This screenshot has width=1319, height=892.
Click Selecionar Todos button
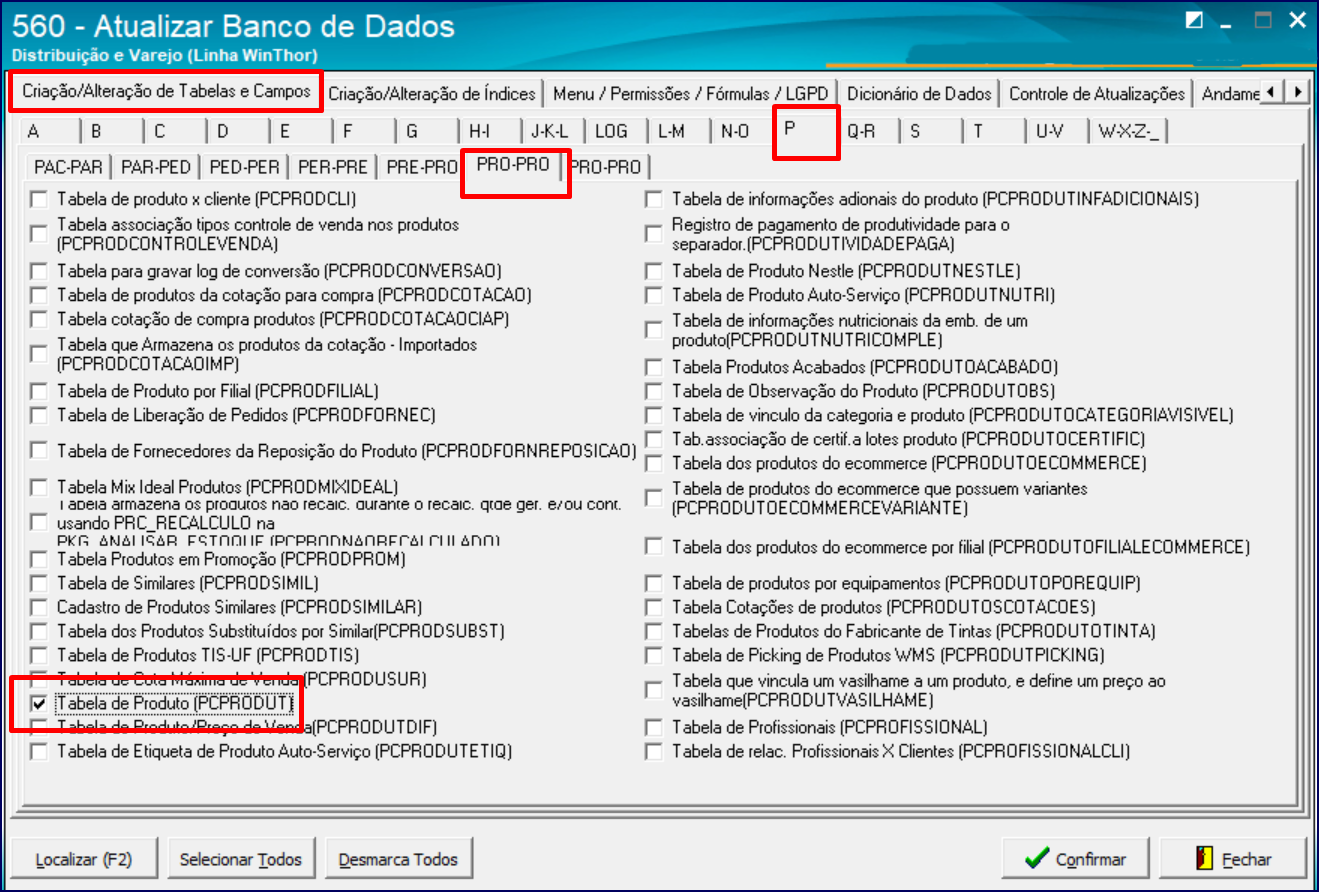pyautogui.click(x=240, y=859)
